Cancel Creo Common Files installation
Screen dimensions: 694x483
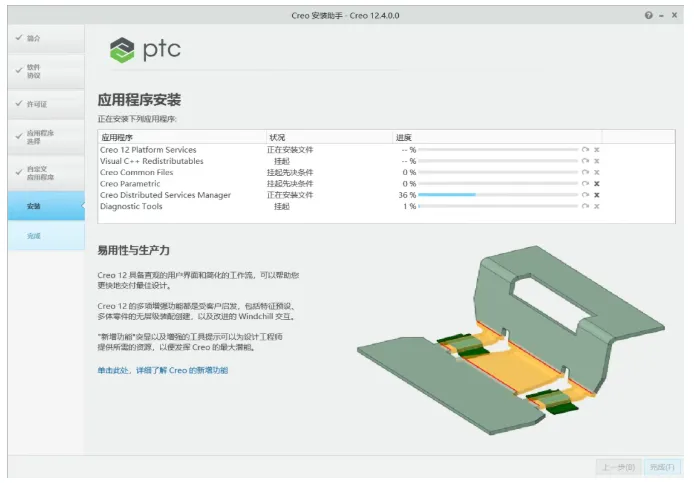click(x=597, y=172)
